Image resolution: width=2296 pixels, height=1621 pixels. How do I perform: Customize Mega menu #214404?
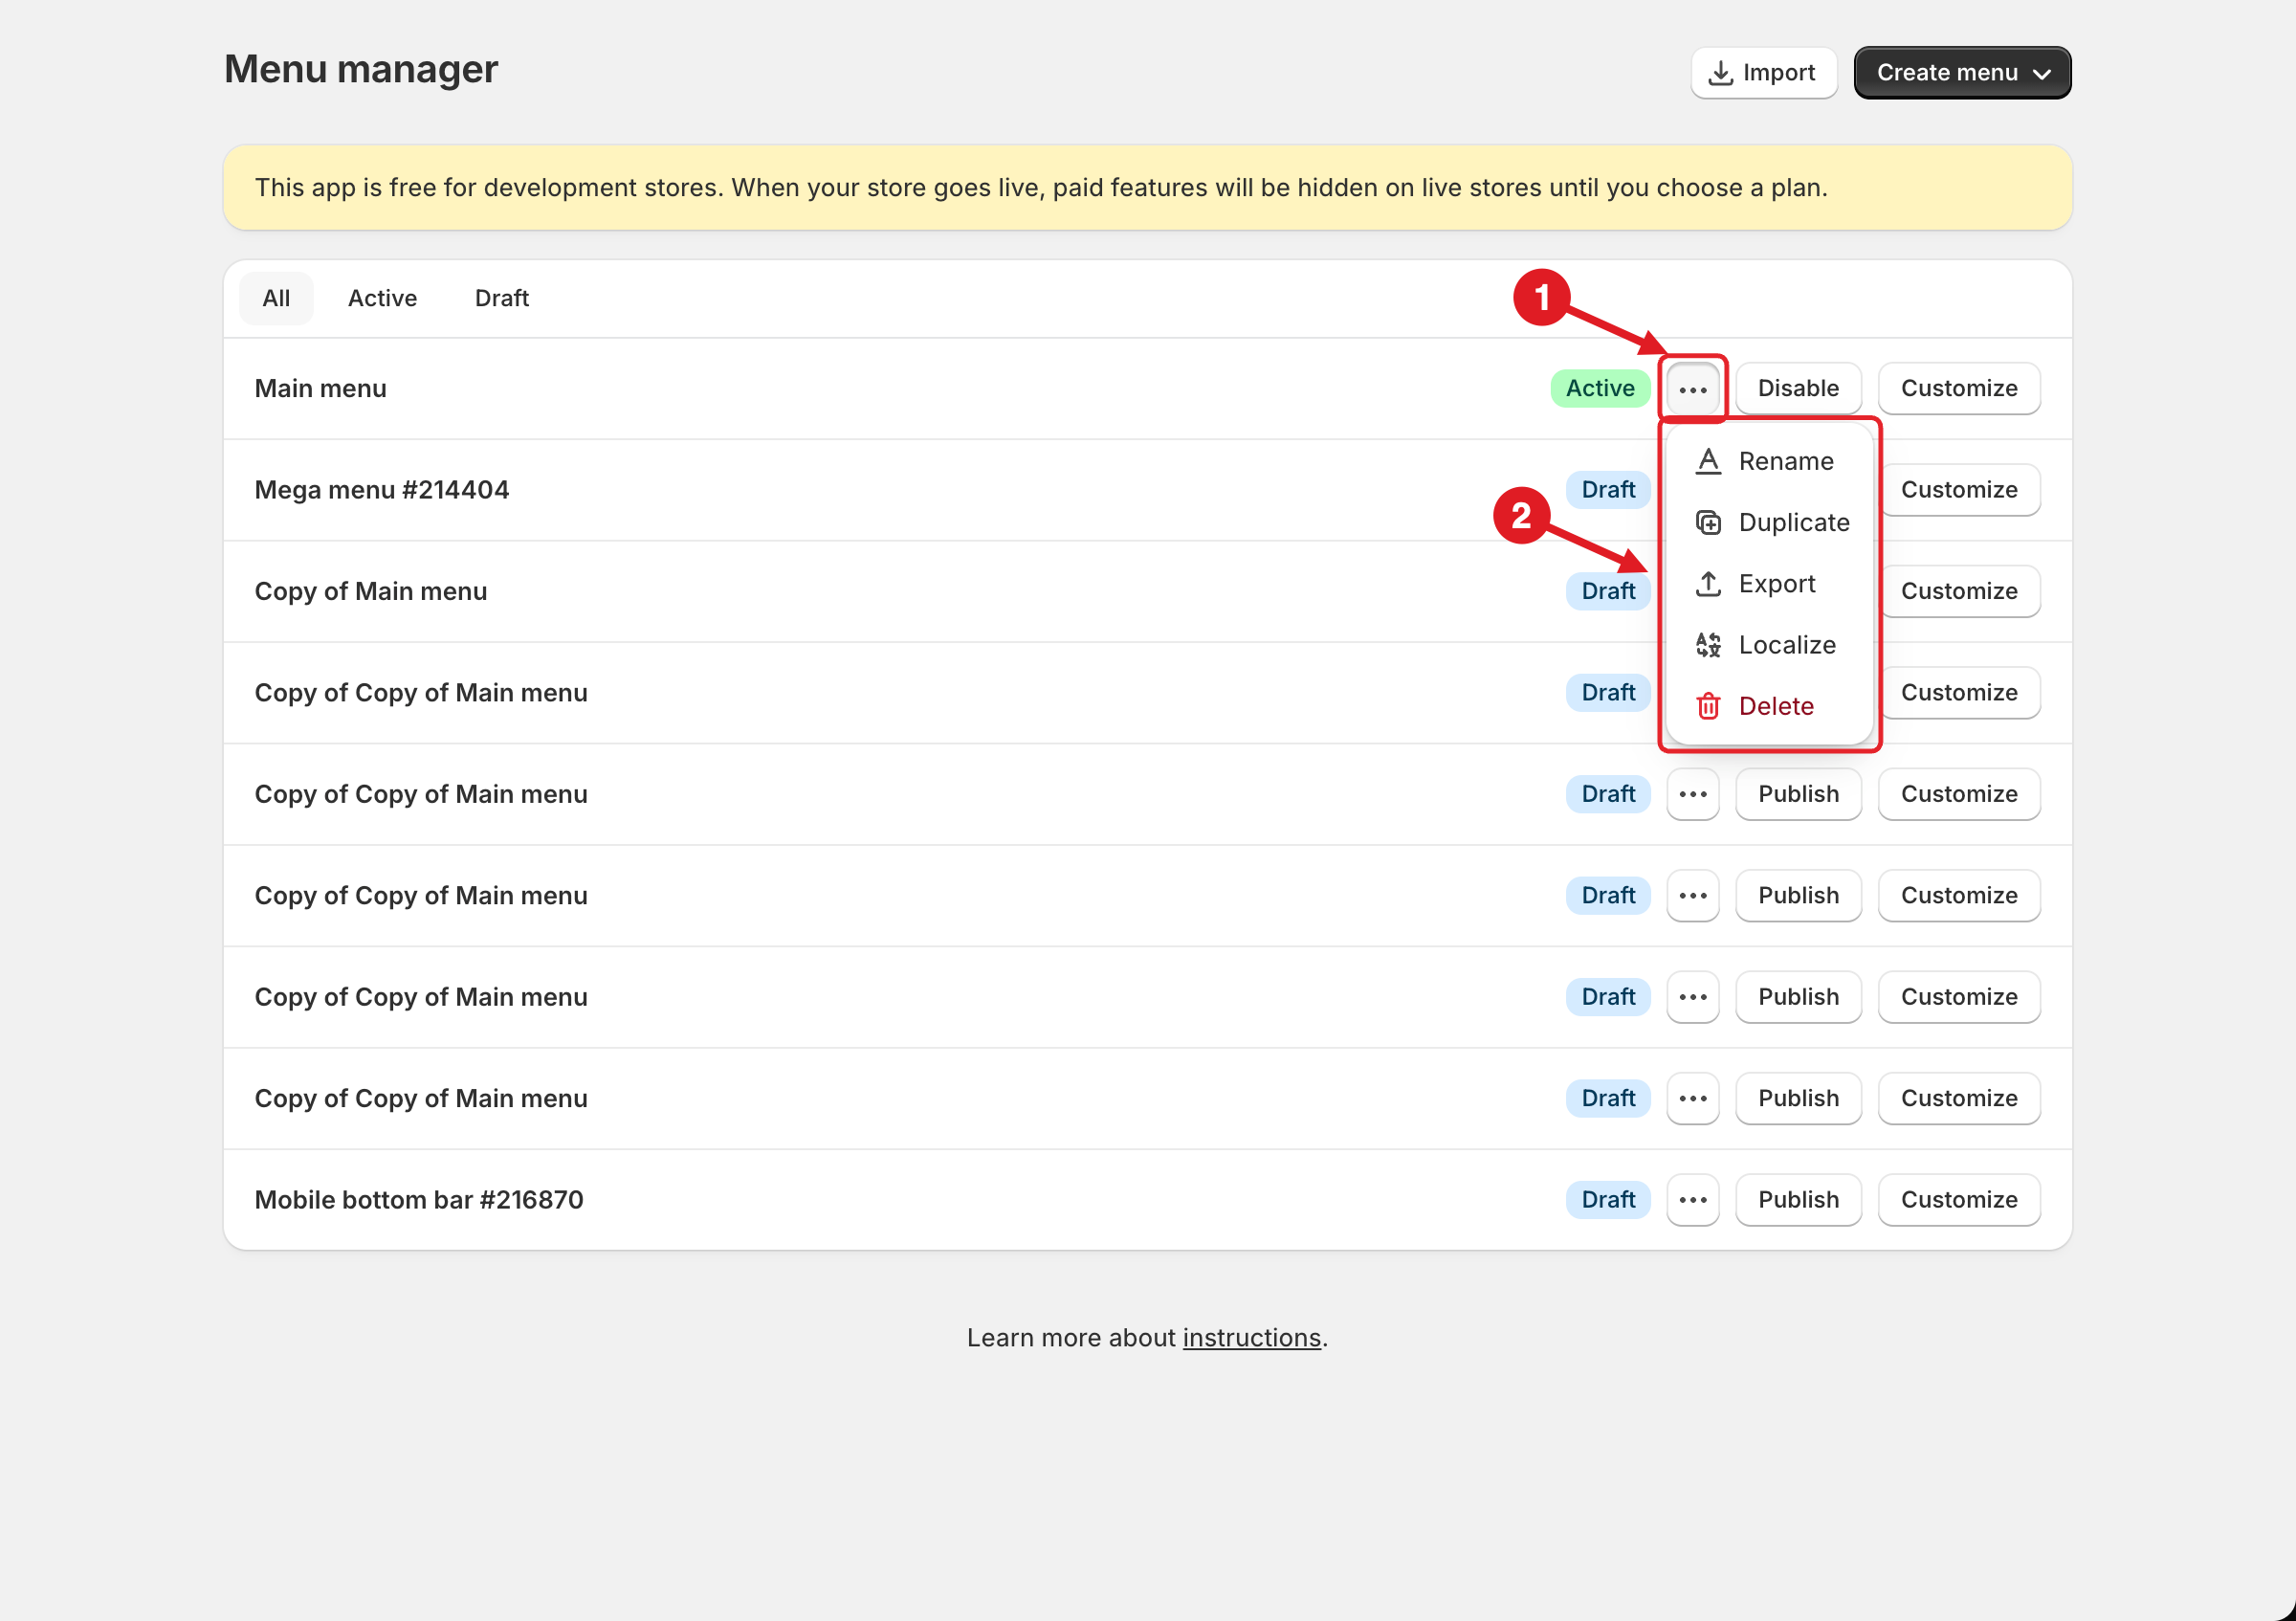point(1959,490)
